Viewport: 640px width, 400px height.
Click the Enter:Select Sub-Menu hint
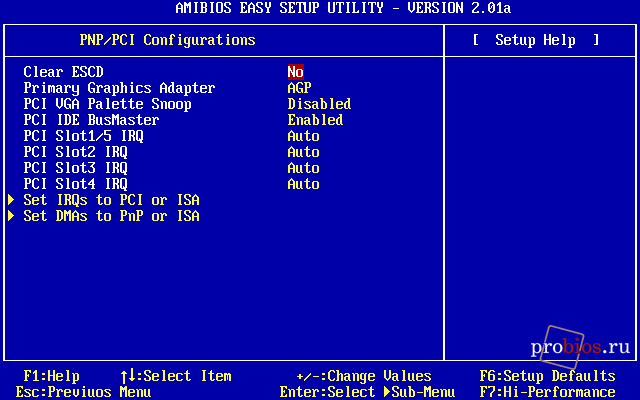pos(367,392)
